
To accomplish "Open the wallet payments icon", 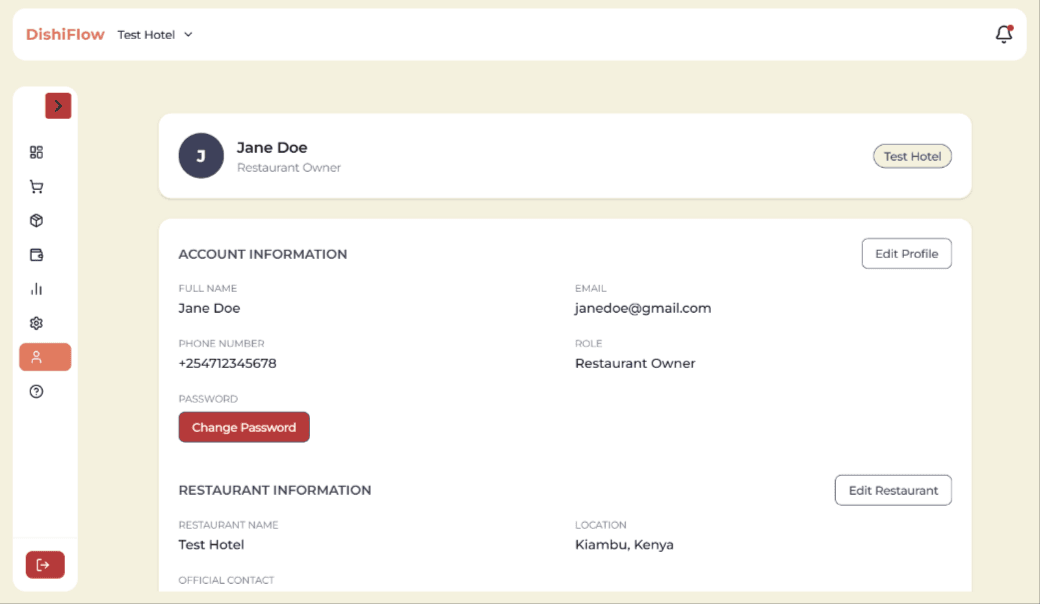I will tap(37, 255).
